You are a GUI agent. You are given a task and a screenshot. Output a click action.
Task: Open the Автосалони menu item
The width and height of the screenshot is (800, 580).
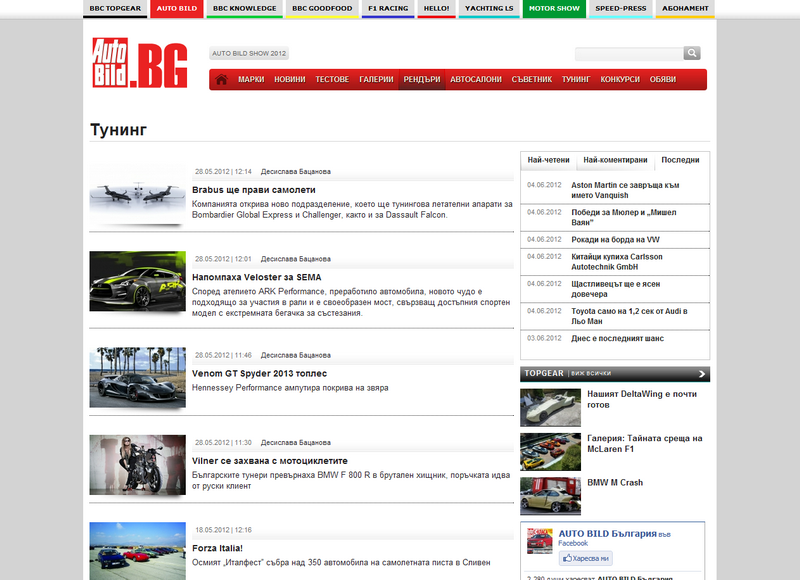click(476, 80)
